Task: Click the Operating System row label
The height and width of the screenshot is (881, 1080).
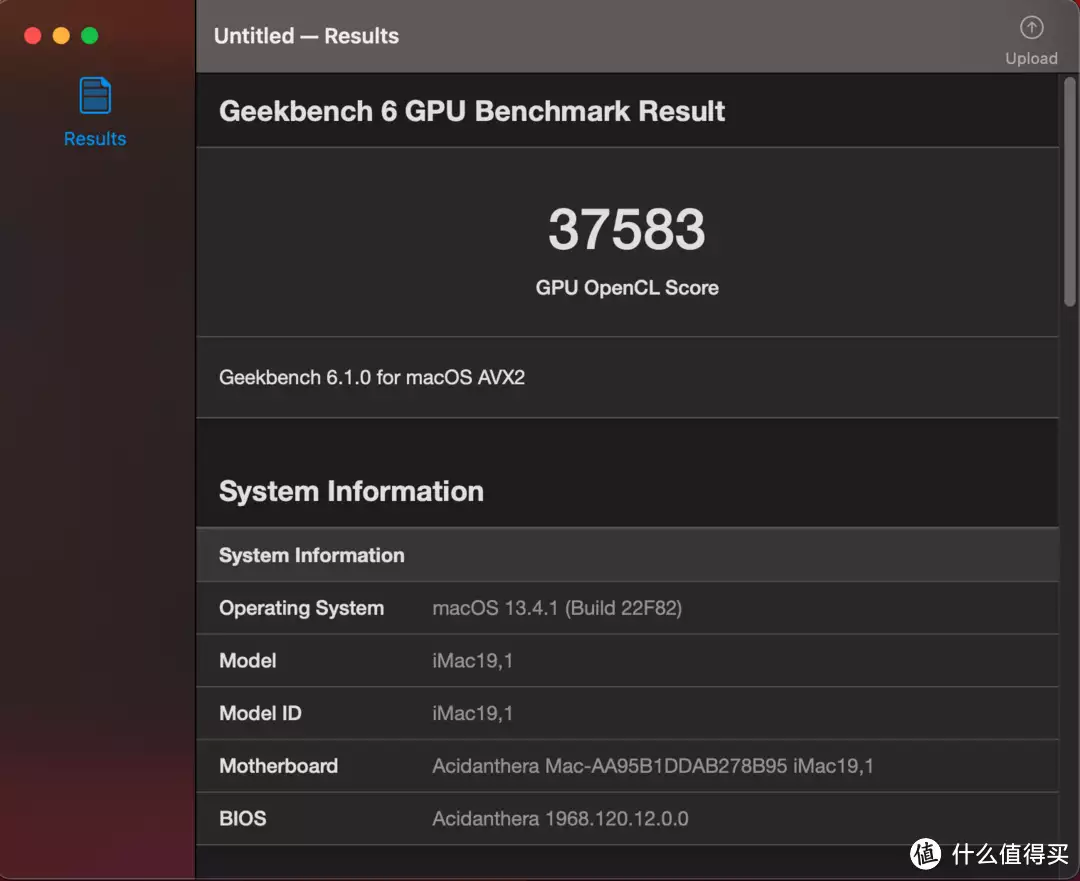Action: click(x=302, y=608)
